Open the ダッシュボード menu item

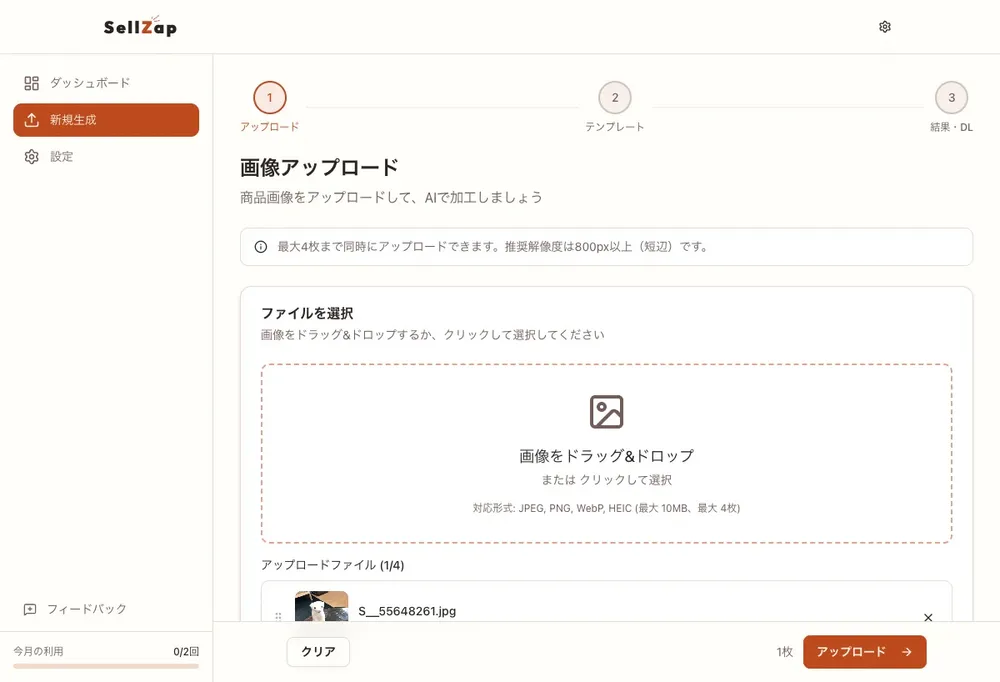(x=88, y=83)
